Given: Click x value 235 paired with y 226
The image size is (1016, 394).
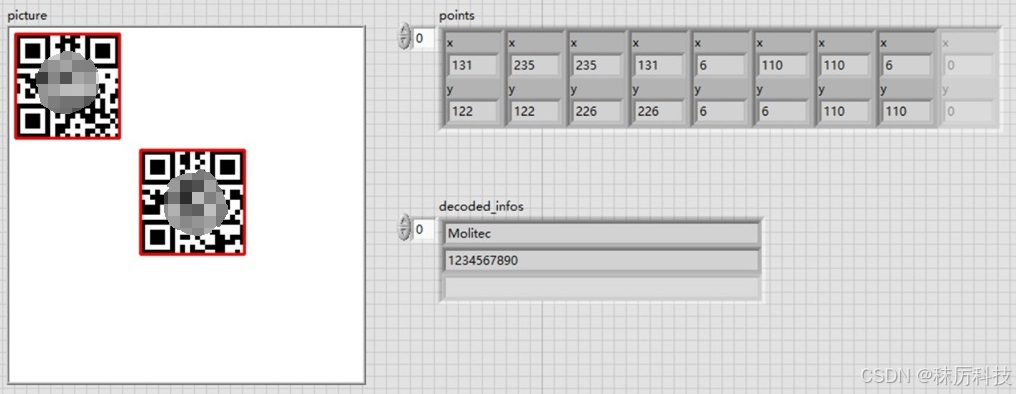Looking at the screenshot, I should pyautogui.click(x=596, y=65).
